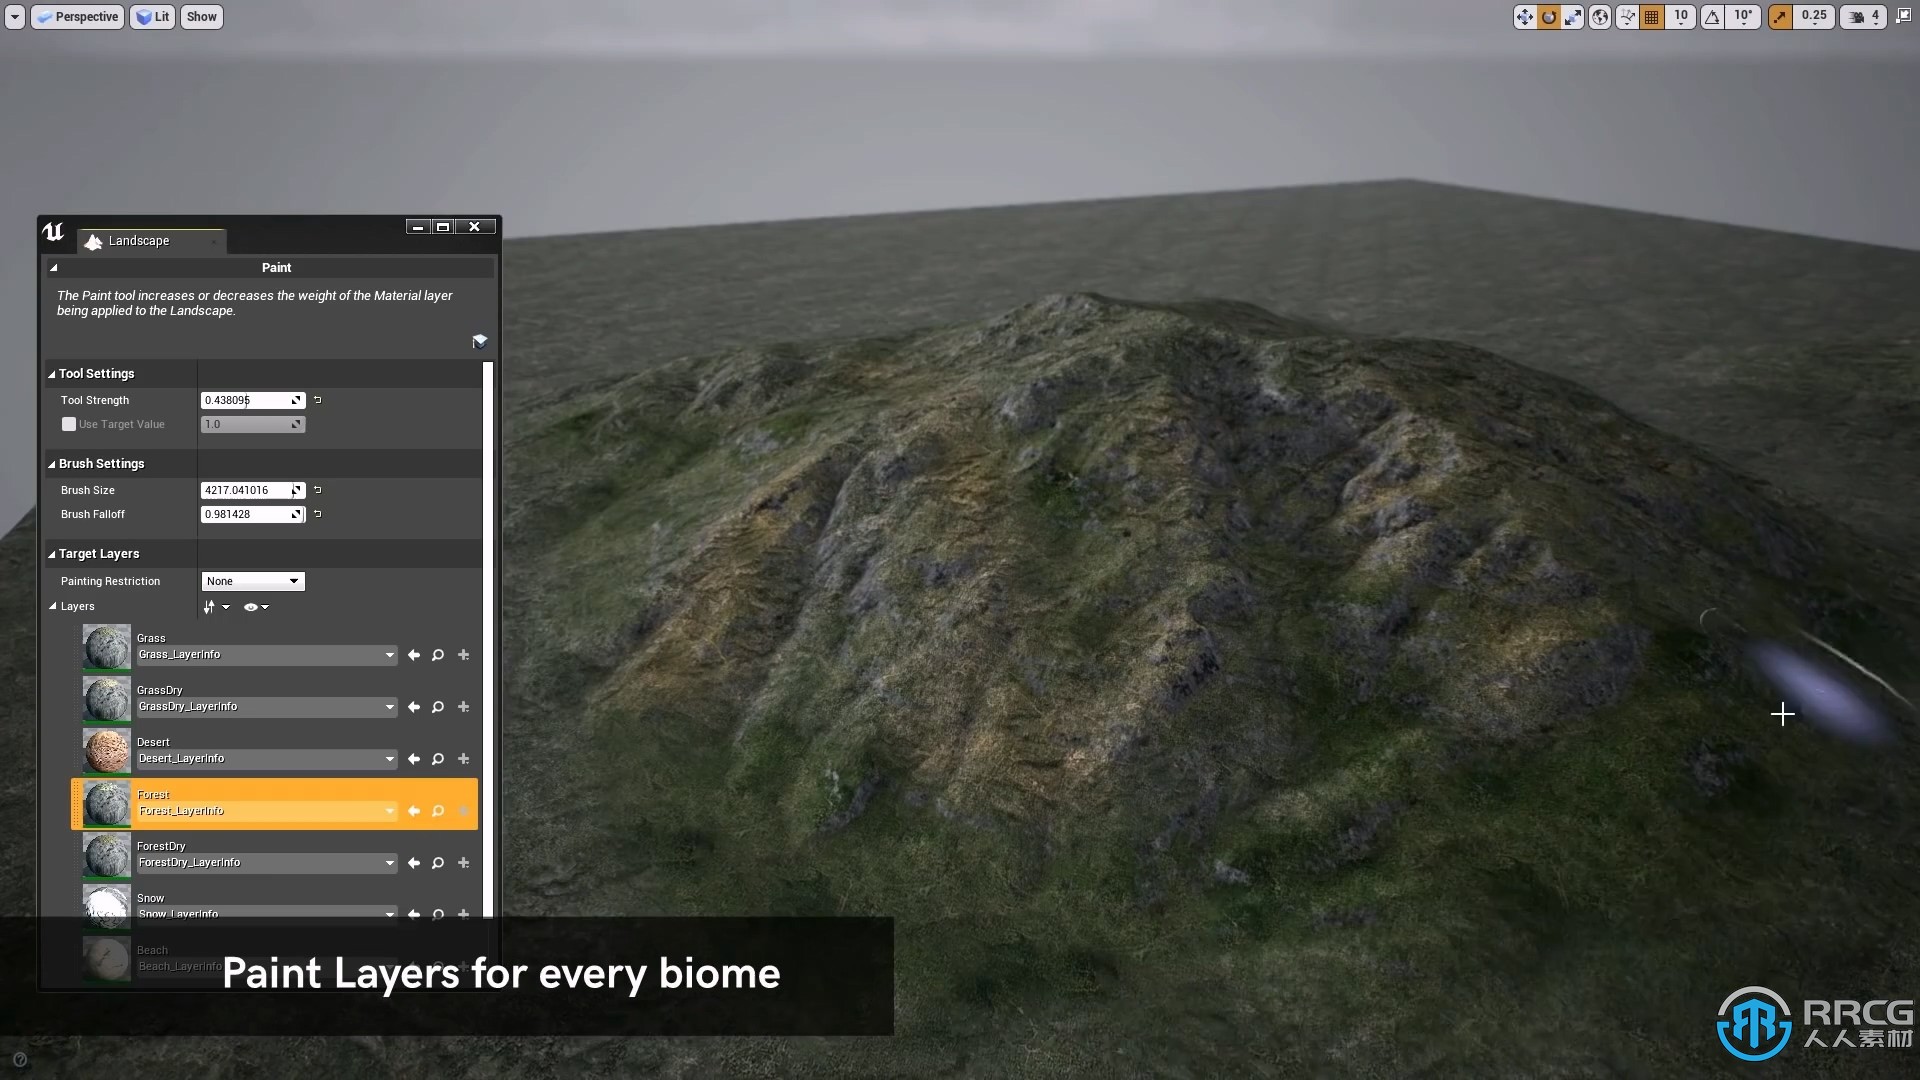Drag the Tool Strength value slider
1920x1080 pixels.
(x=249, y=400)
